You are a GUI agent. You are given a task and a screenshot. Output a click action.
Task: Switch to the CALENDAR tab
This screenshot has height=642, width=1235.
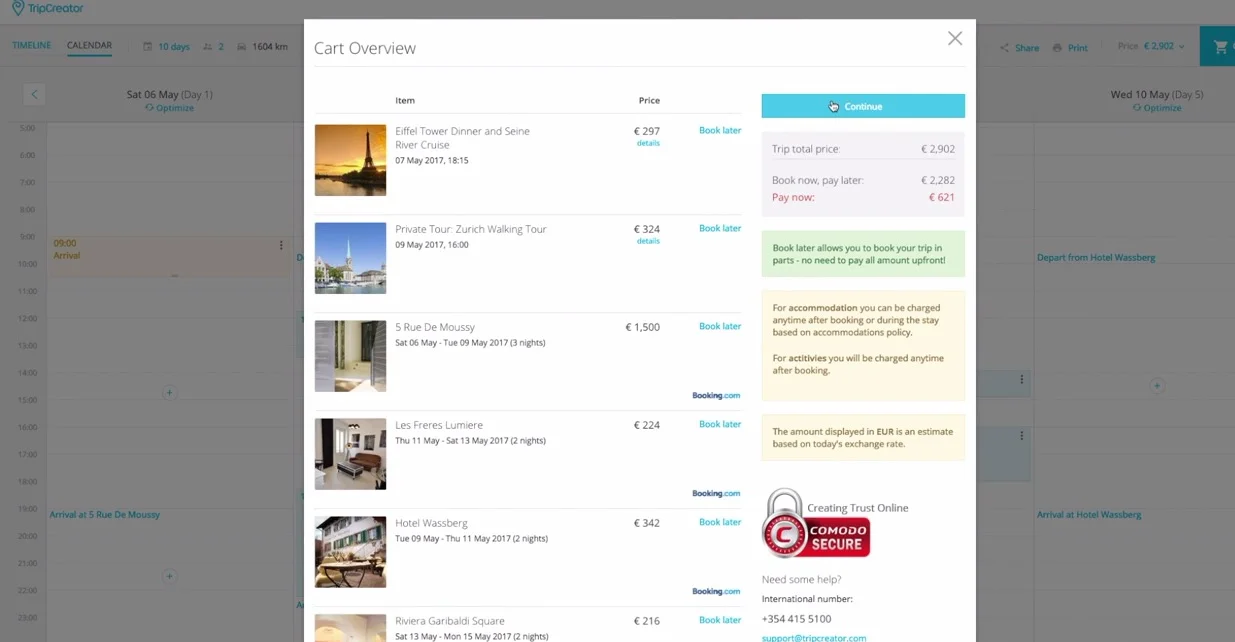point(89,46)
